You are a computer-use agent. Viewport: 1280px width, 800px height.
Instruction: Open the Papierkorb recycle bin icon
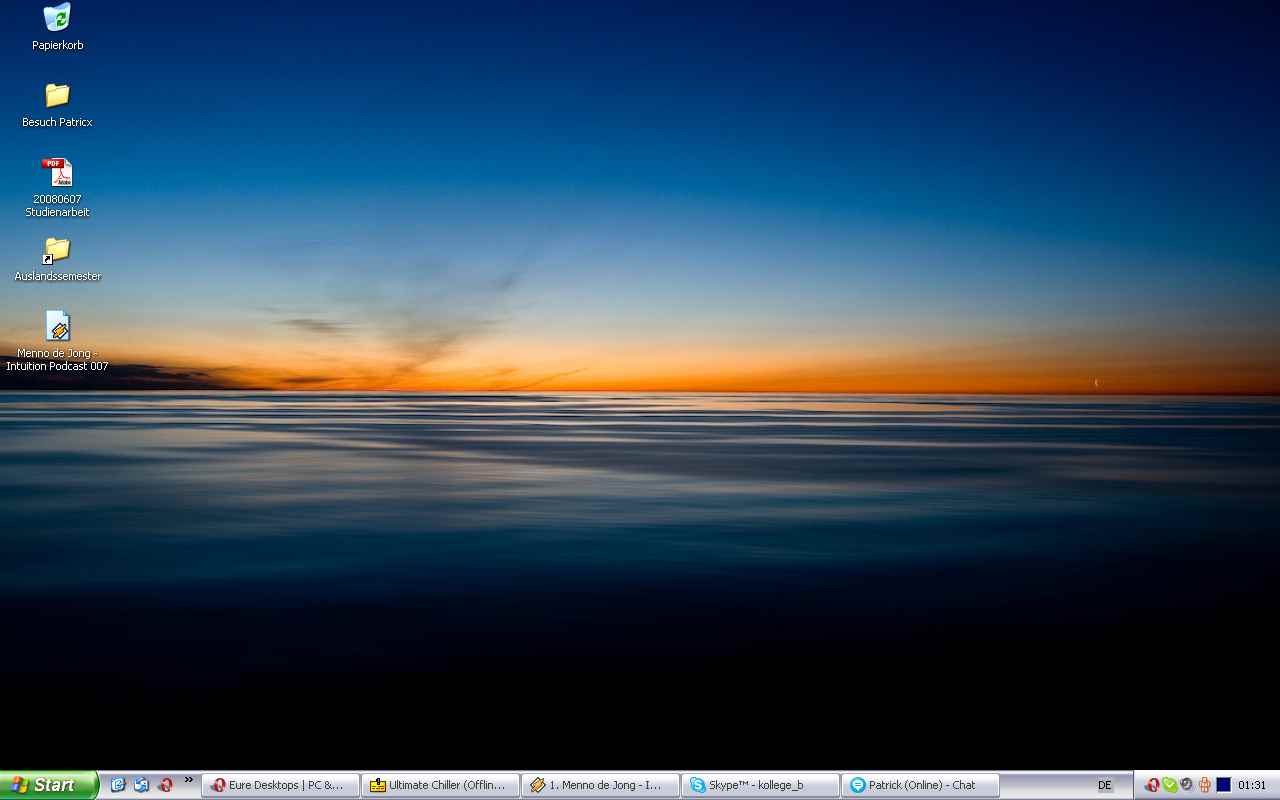click(57, 18)
